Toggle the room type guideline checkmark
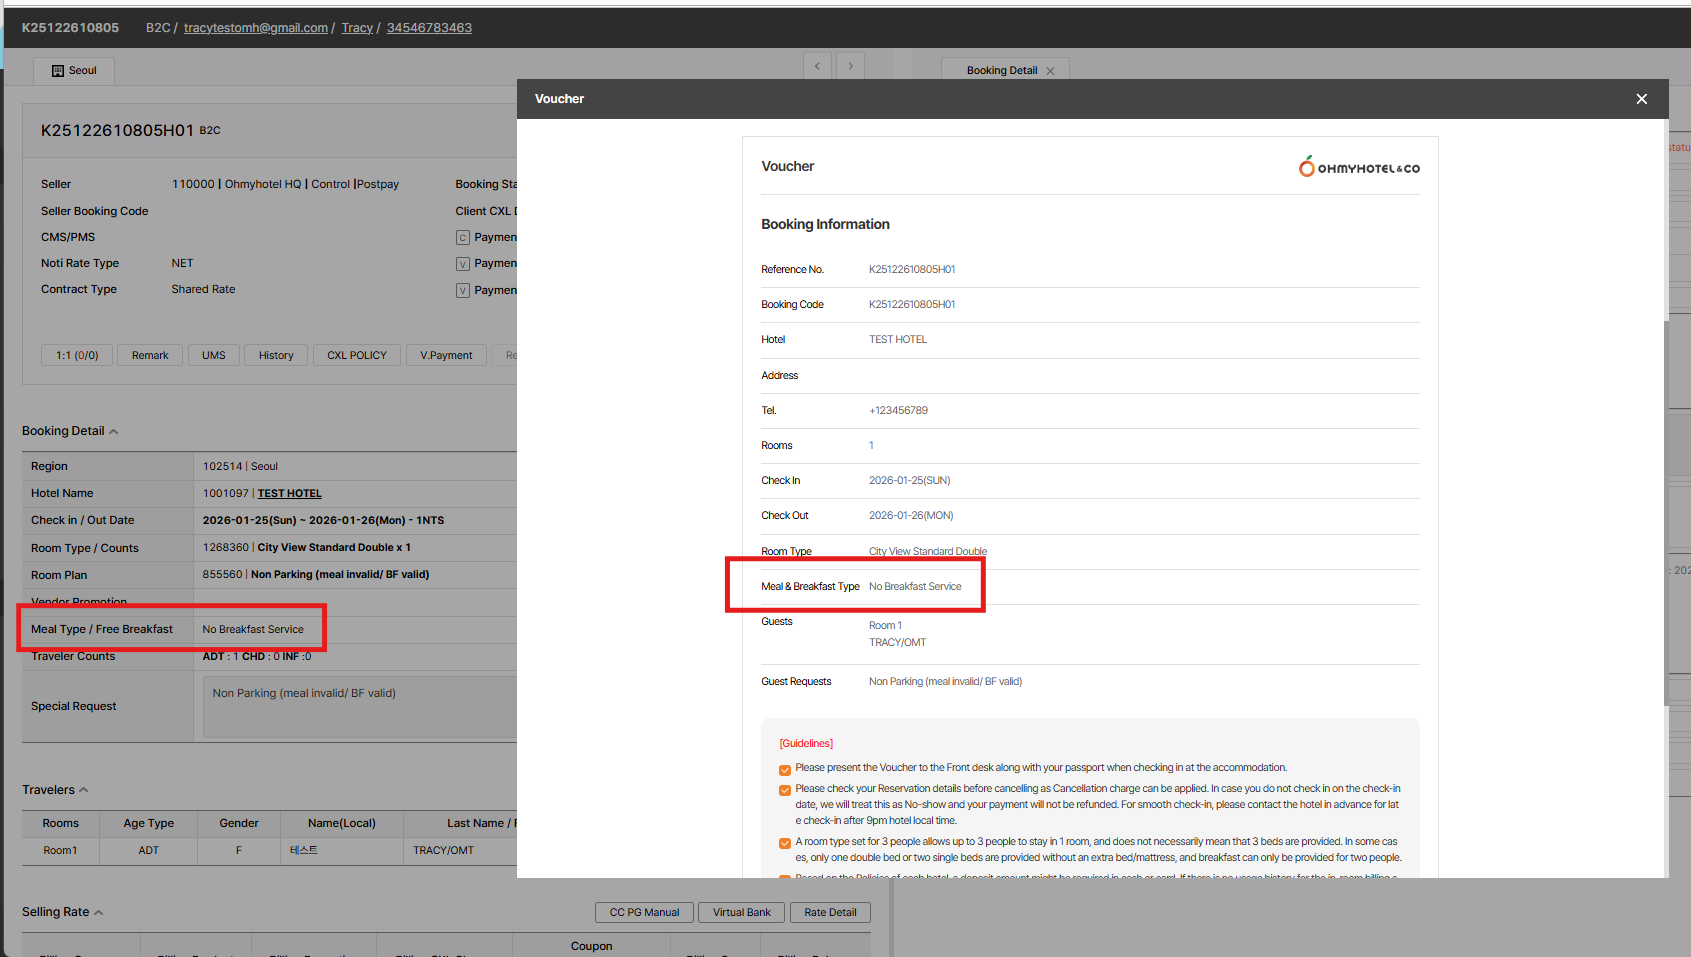 [785, 843]
